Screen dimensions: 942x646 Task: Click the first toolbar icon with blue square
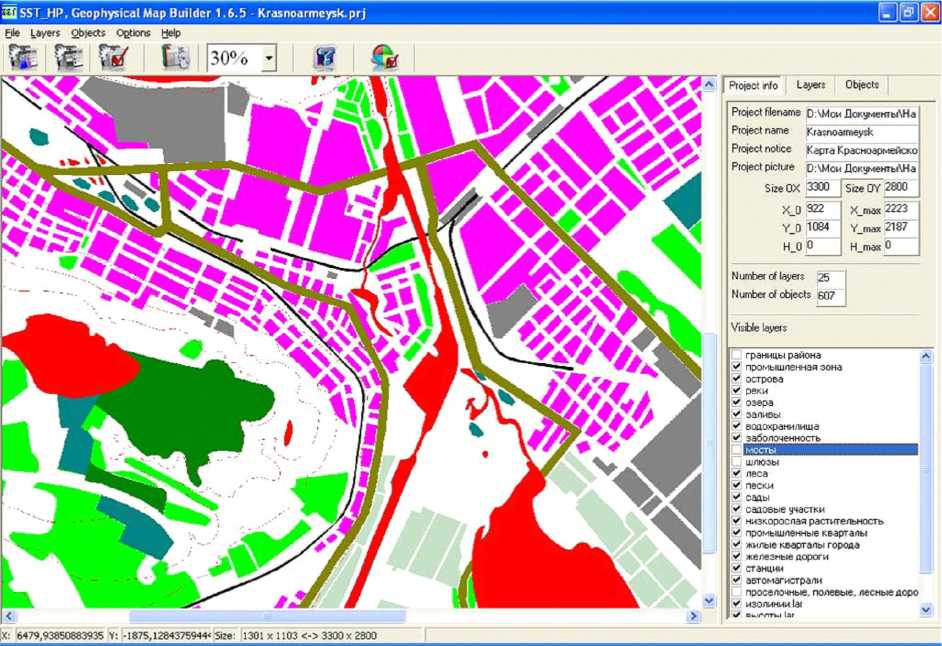[x=22, y=57]
